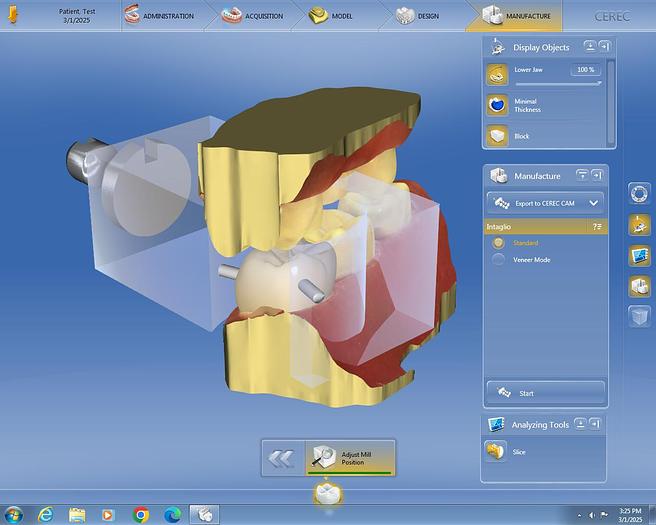Click the CEREC logo
656x525 pixels.
(x=612, y=16)
